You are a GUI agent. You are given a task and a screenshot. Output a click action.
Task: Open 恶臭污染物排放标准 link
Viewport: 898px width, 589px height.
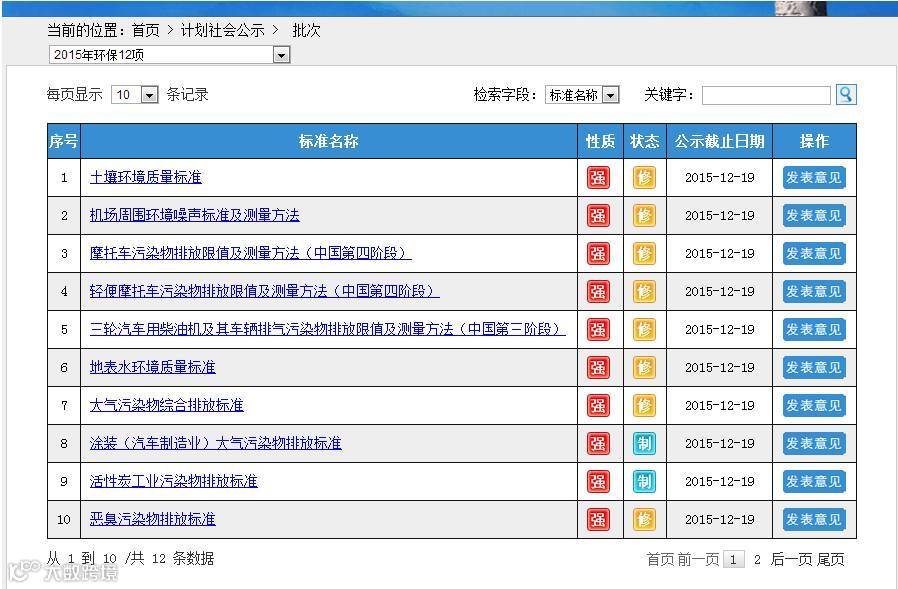(x=152, y=519)
